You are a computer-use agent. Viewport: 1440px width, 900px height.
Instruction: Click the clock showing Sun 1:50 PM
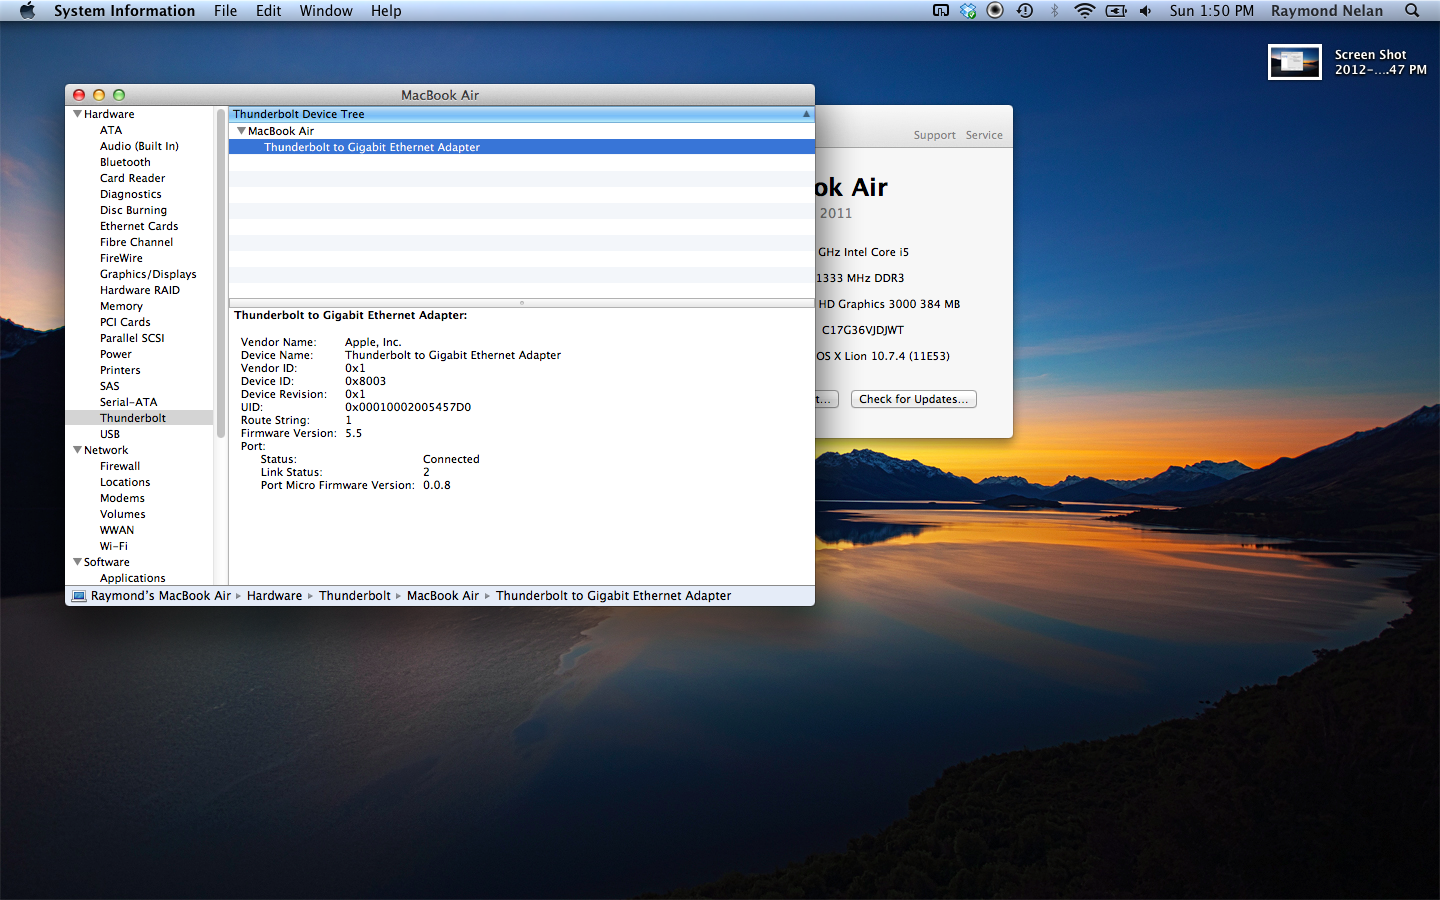1211,11
